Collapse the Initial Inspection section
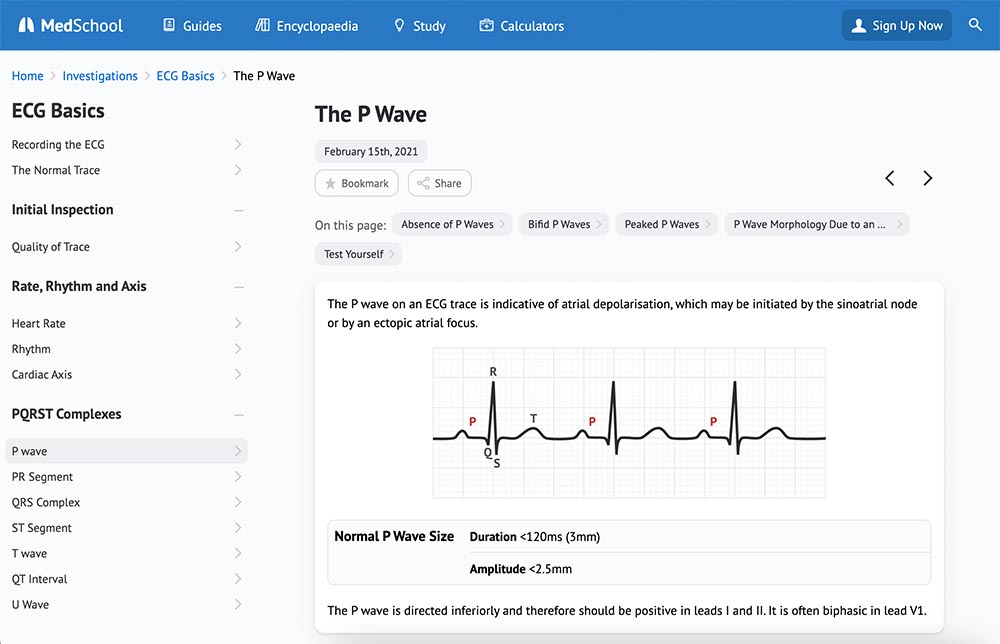 pyautogui.click(x=238, y=210)
